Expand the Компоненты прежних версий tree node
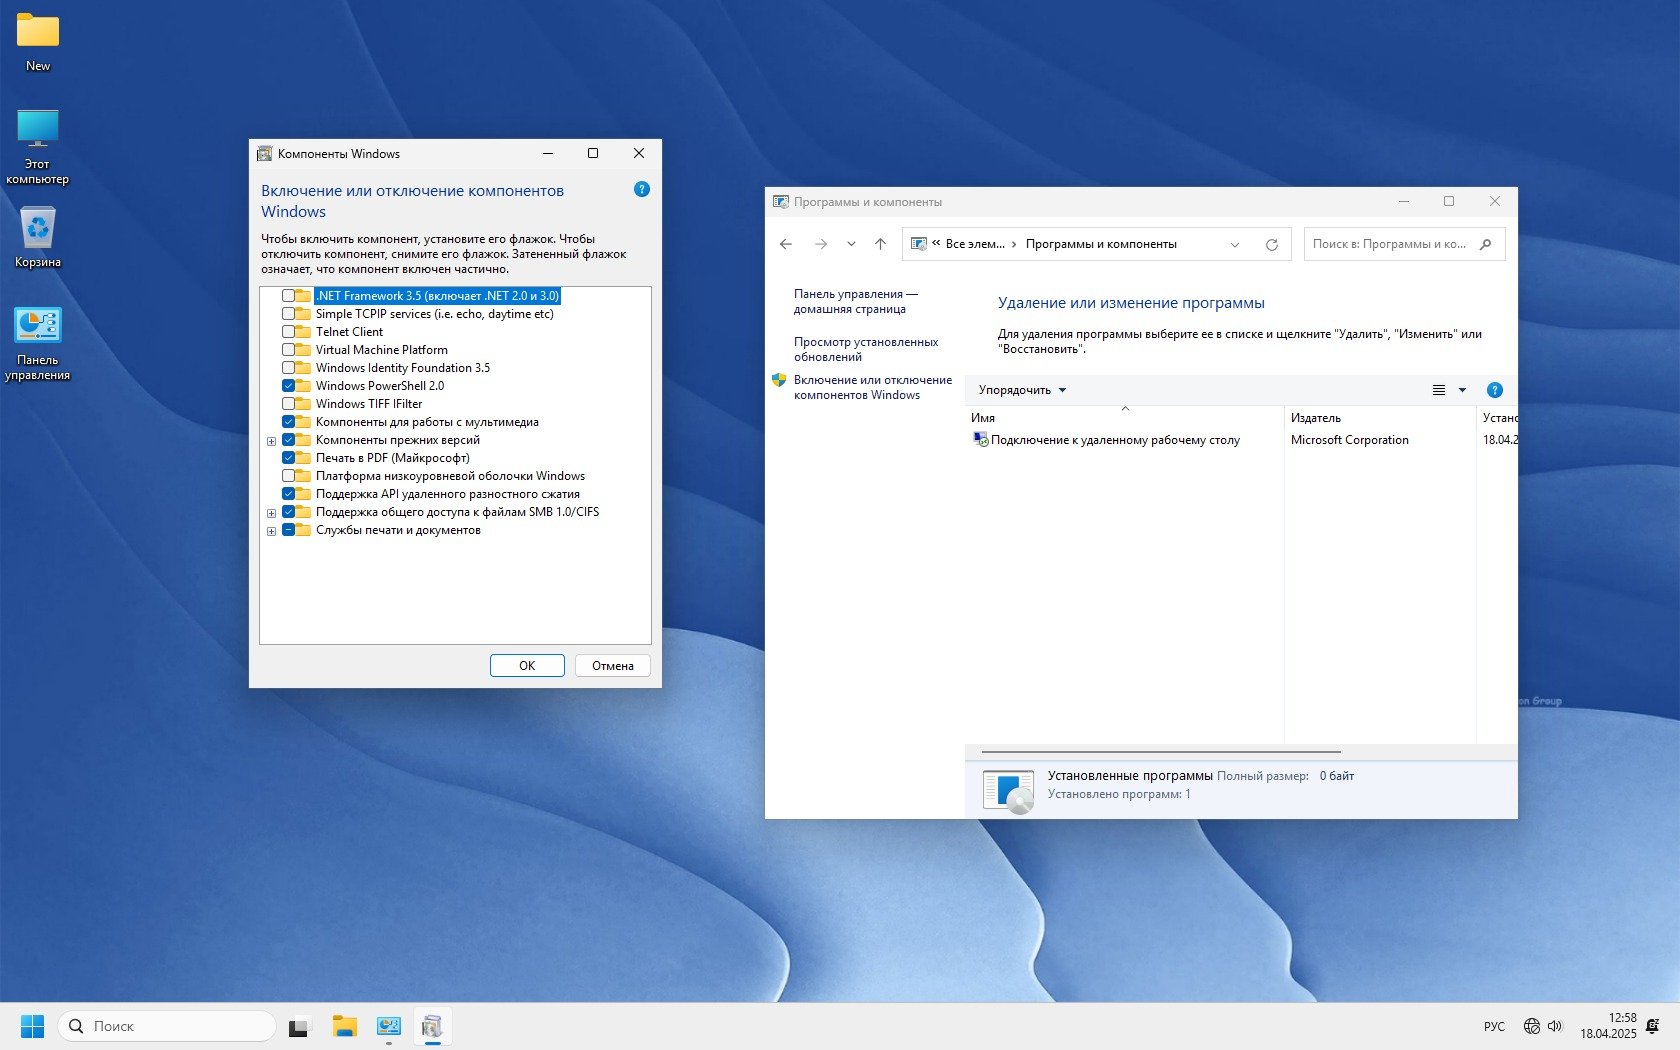Viewport: 1680px width, 1050px height. pos(271,441)
